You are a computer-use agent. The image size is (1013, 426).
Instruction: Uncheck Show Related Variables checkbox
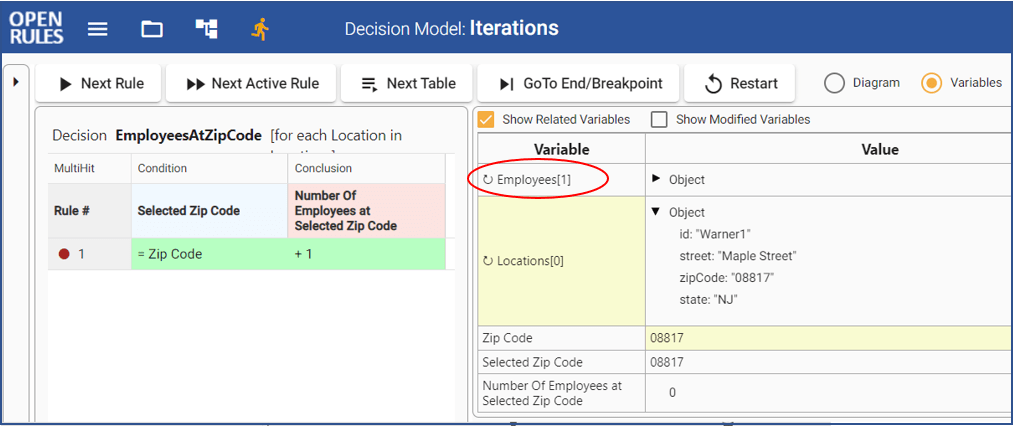(487, 120)
